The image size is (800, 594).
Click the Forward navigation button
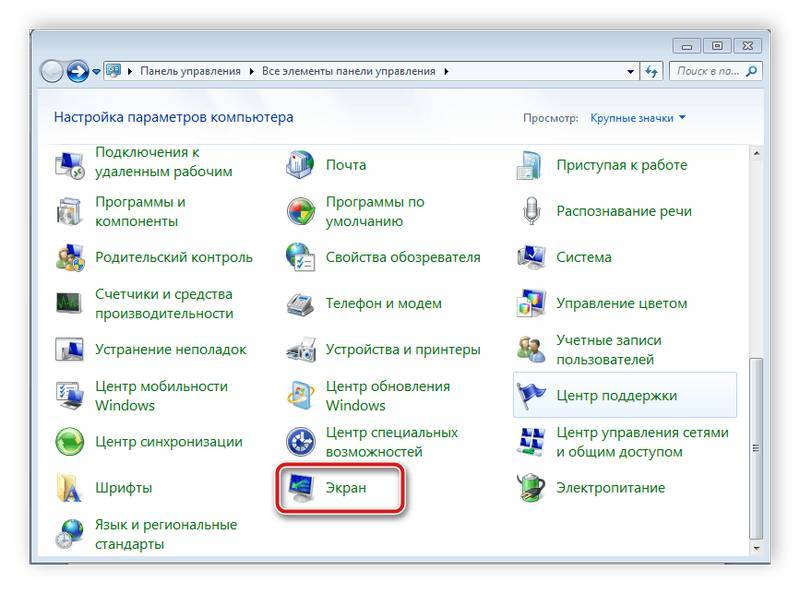(78, 71)
